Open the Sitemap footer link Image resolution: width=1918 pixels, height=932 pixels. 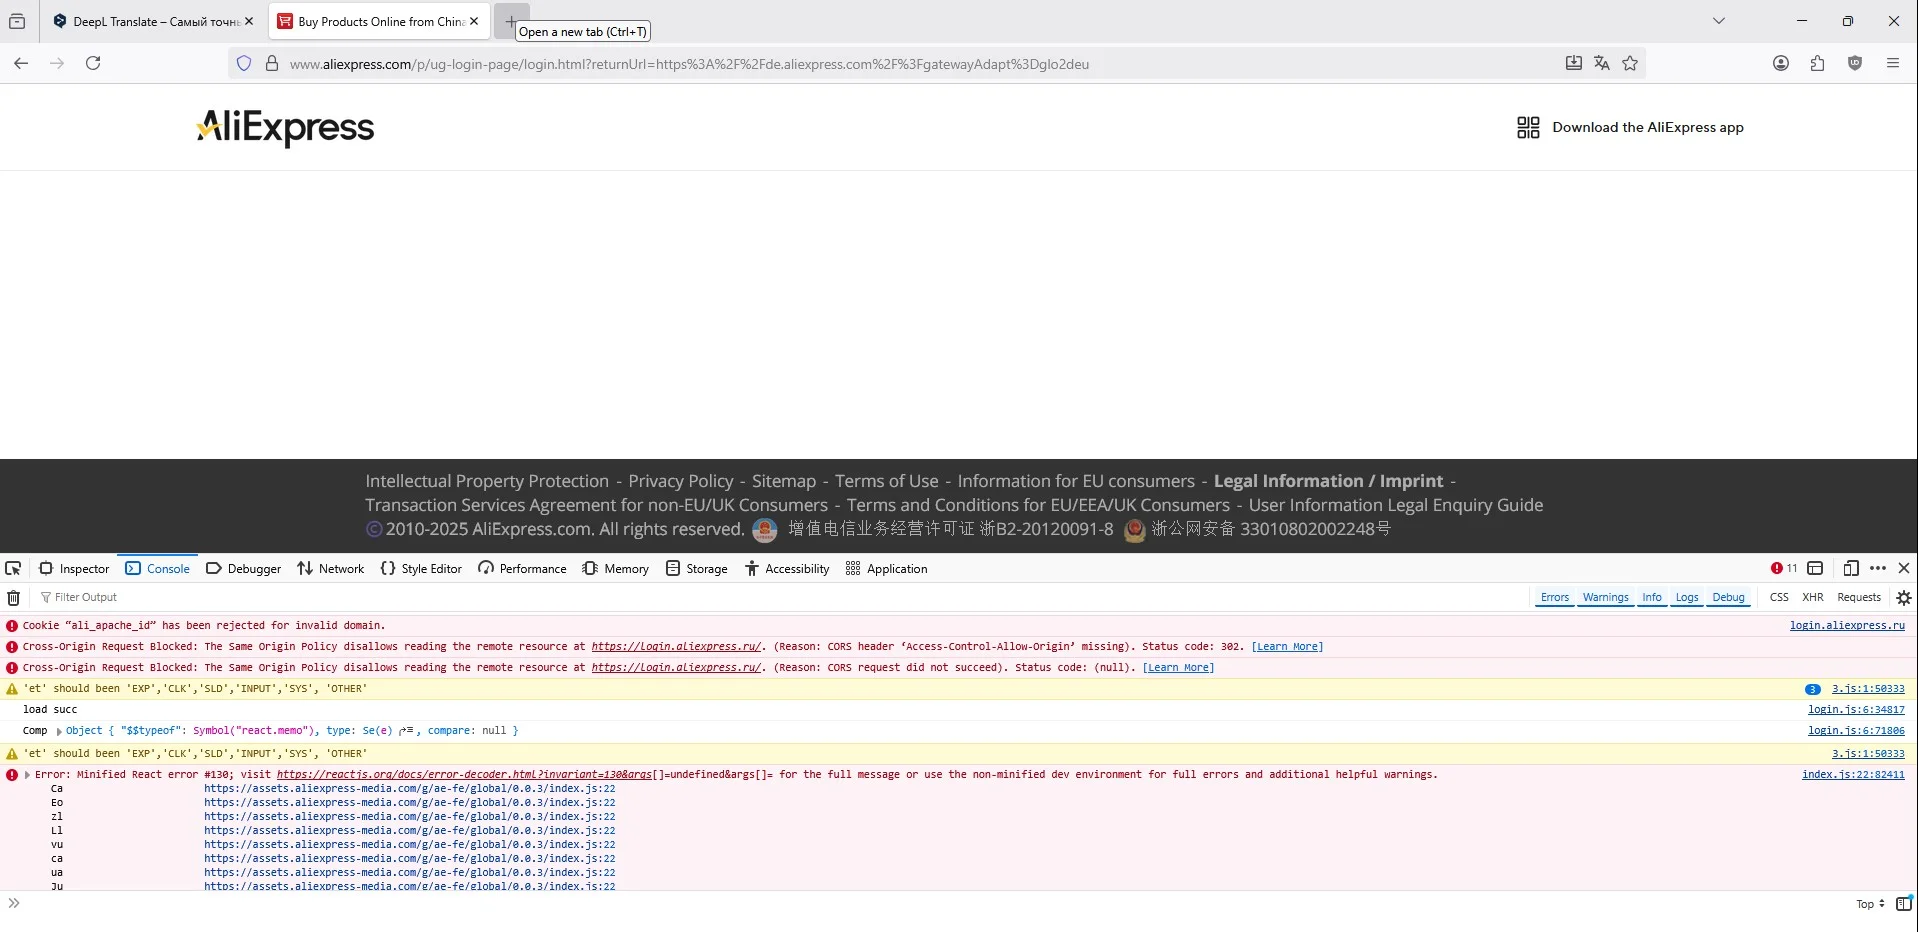(784, 481)
